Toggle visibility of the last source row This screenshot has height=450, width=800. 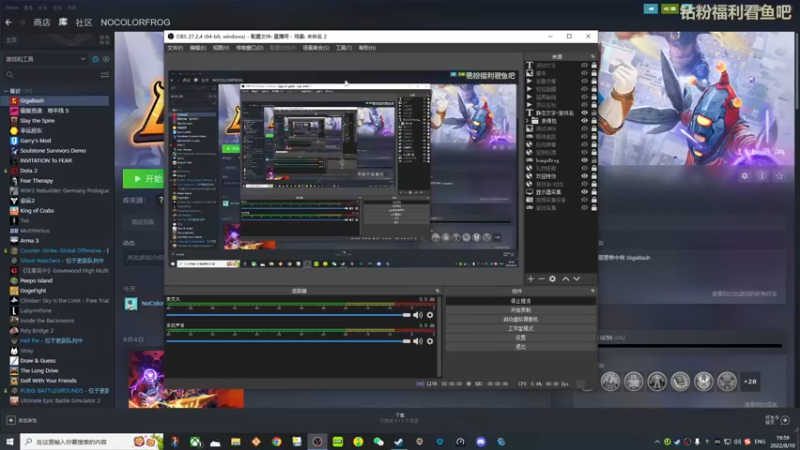(585, 208)
